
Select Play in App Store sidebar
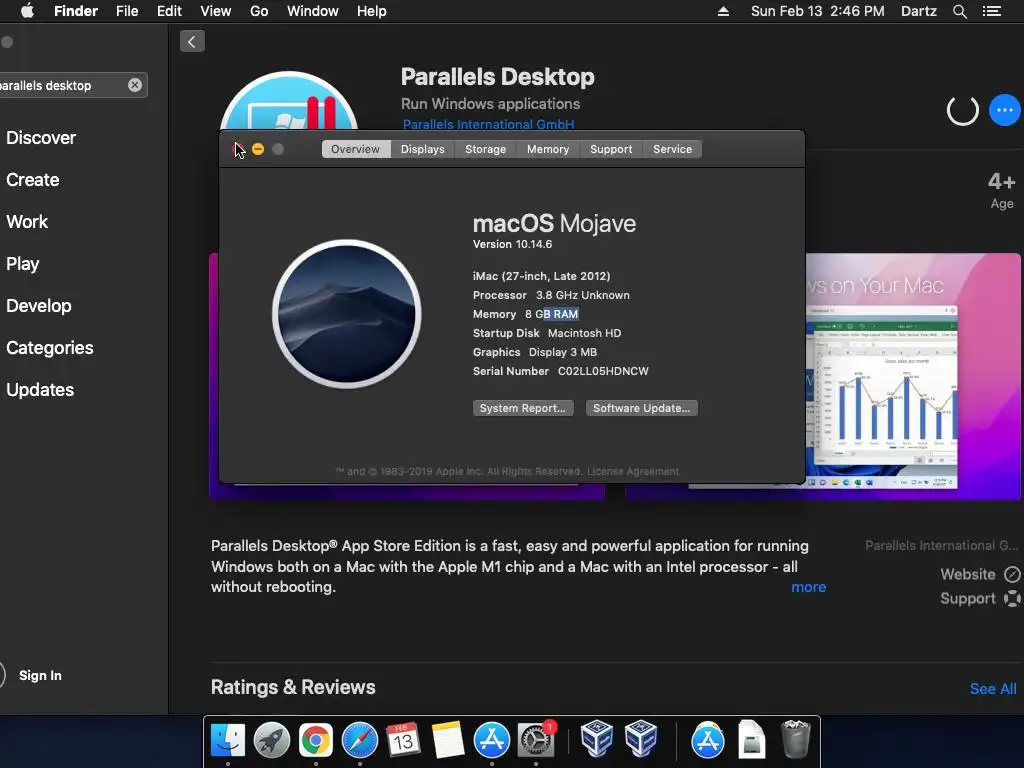[x=23, y=263]
